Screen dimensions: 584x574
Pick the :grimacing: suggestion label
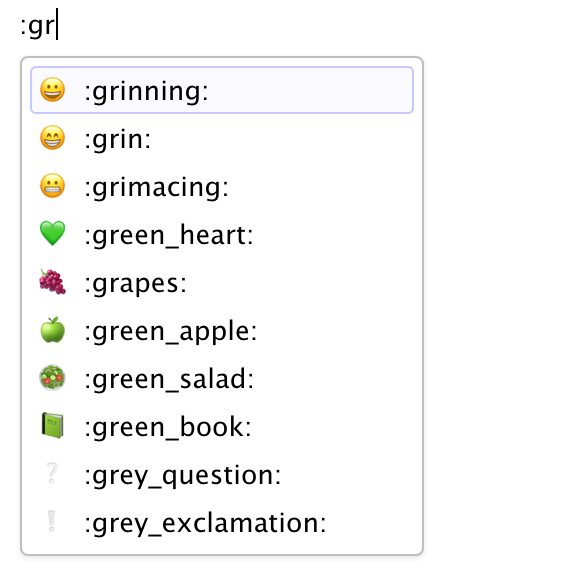coord(156,187)
